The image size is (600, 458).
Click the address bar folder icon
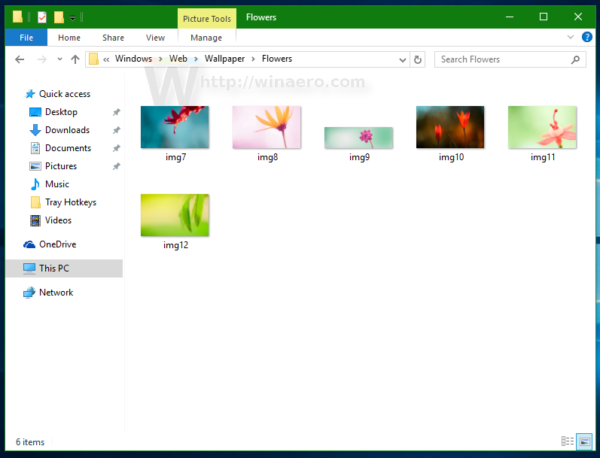pyautogui.click(x=94, y=59)
